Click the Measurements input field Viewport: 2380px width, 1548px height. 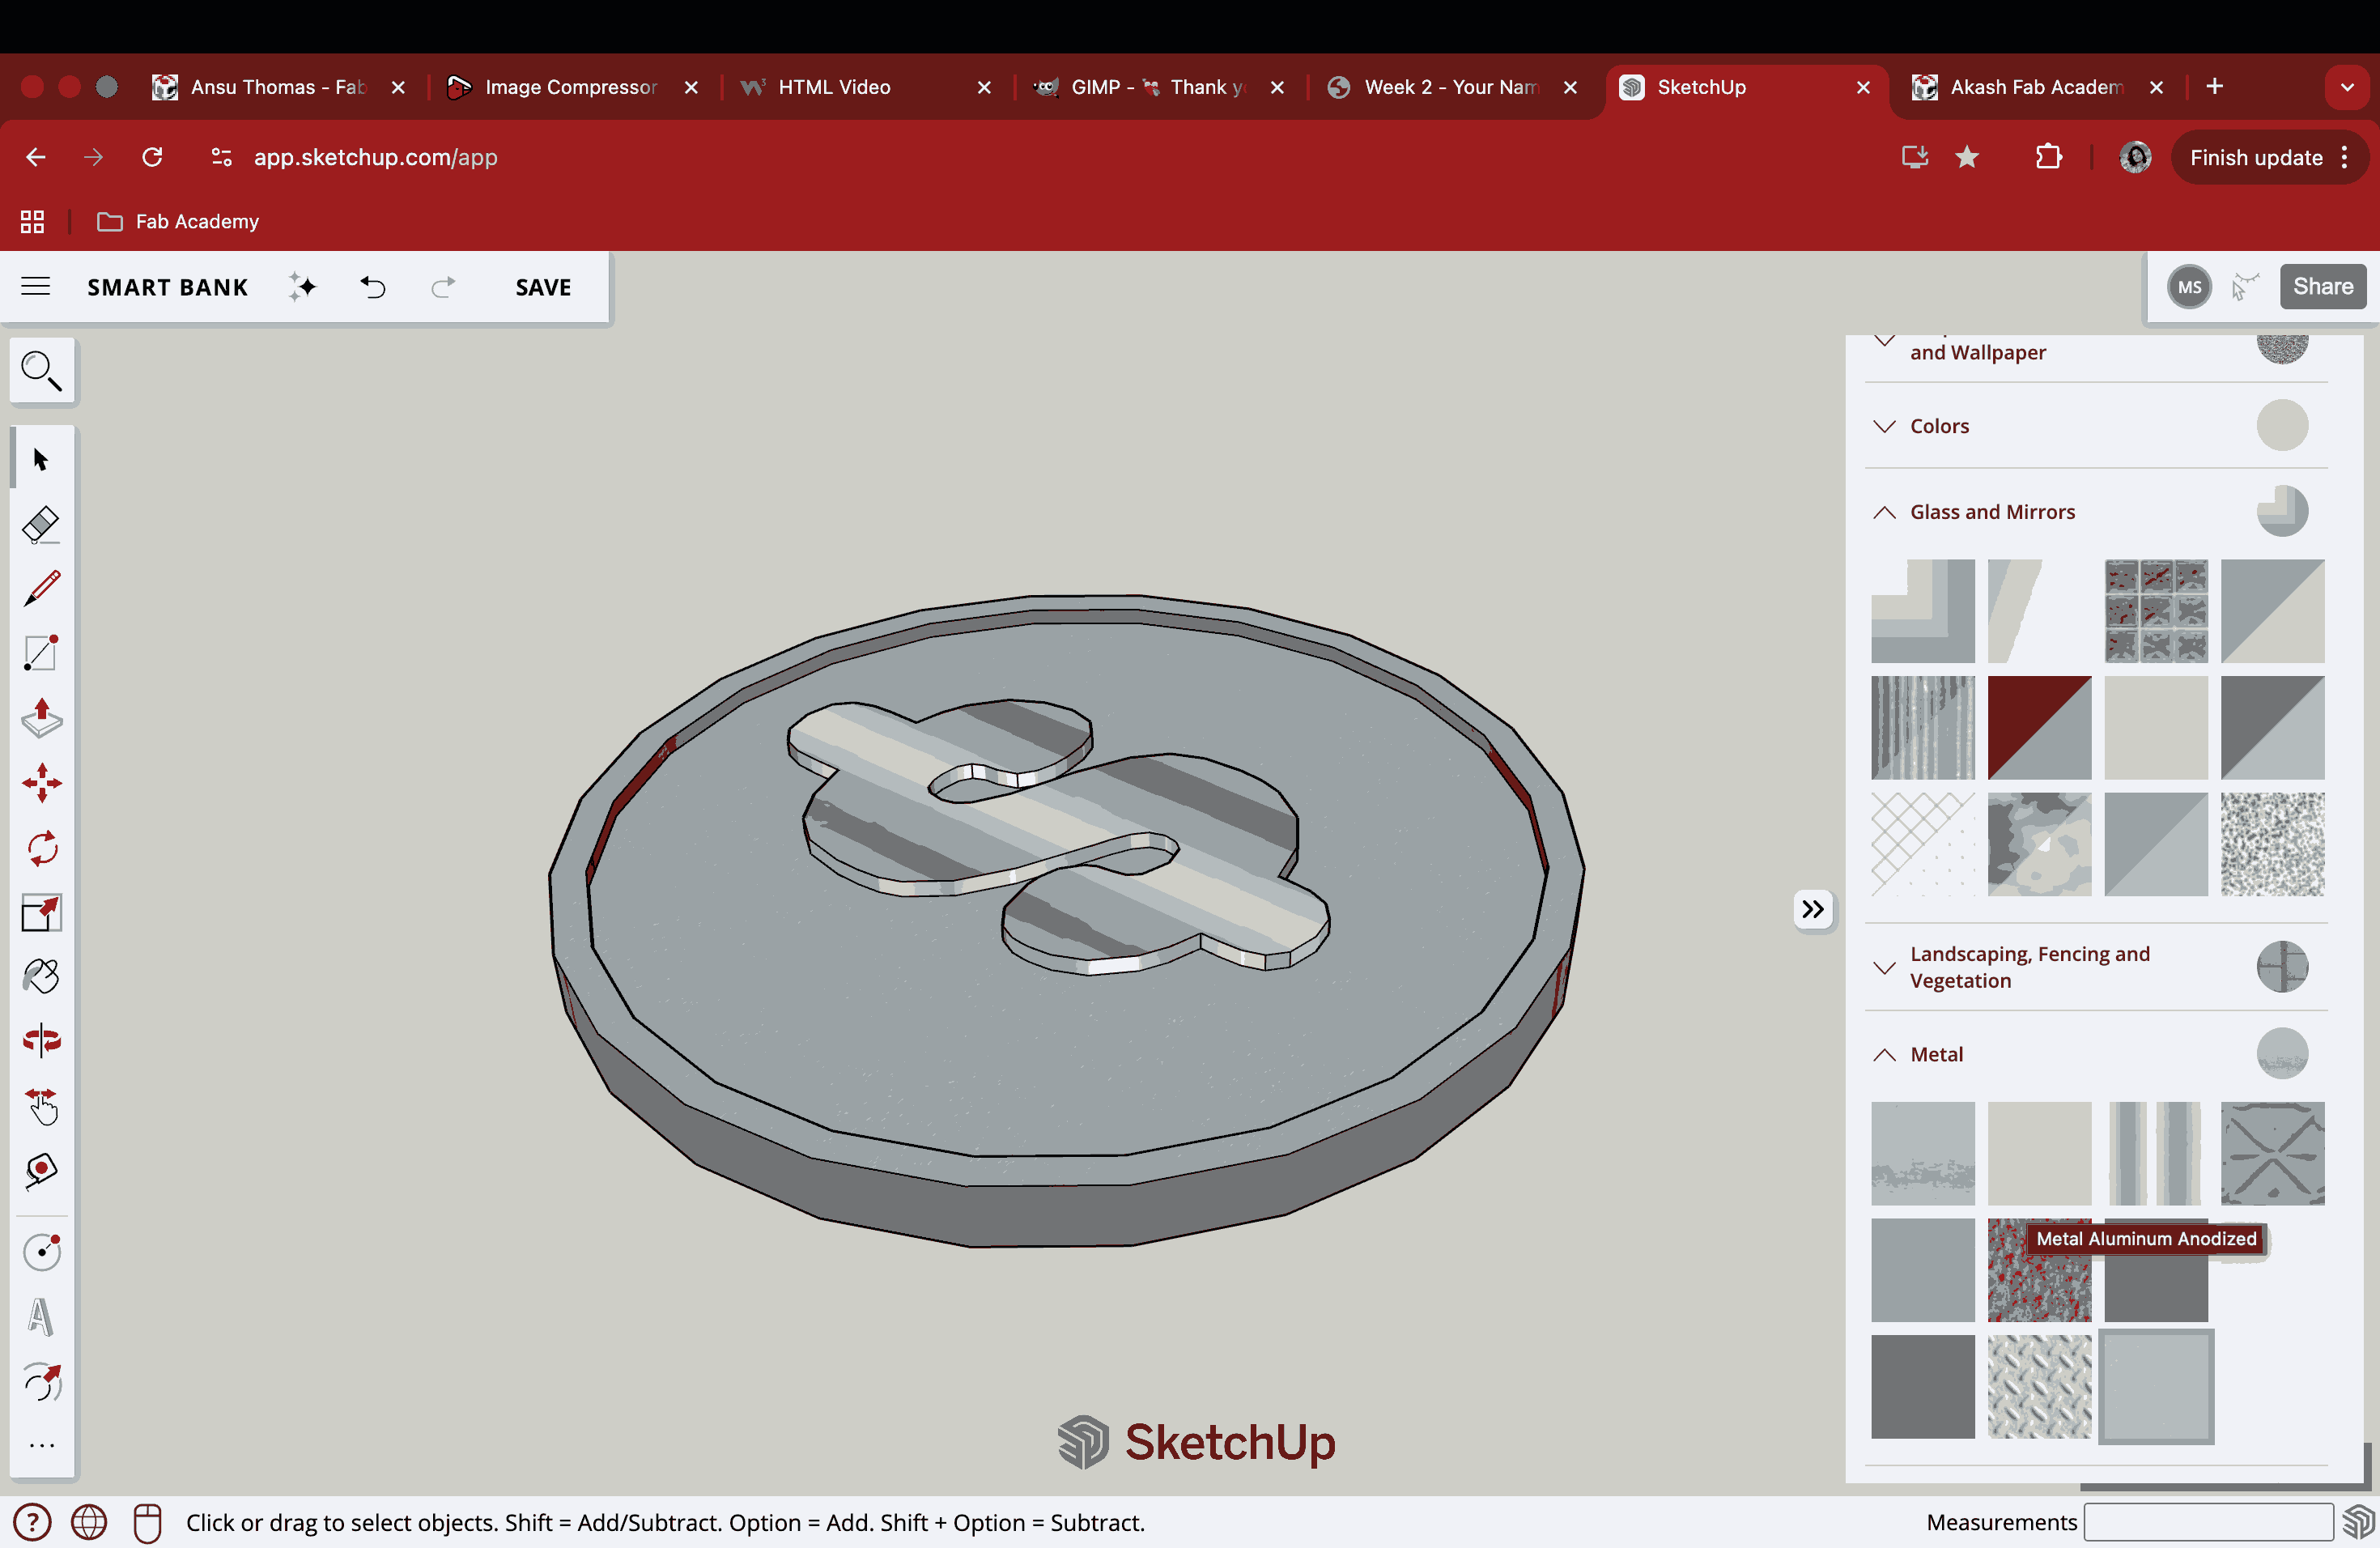pos(2208,1522)
